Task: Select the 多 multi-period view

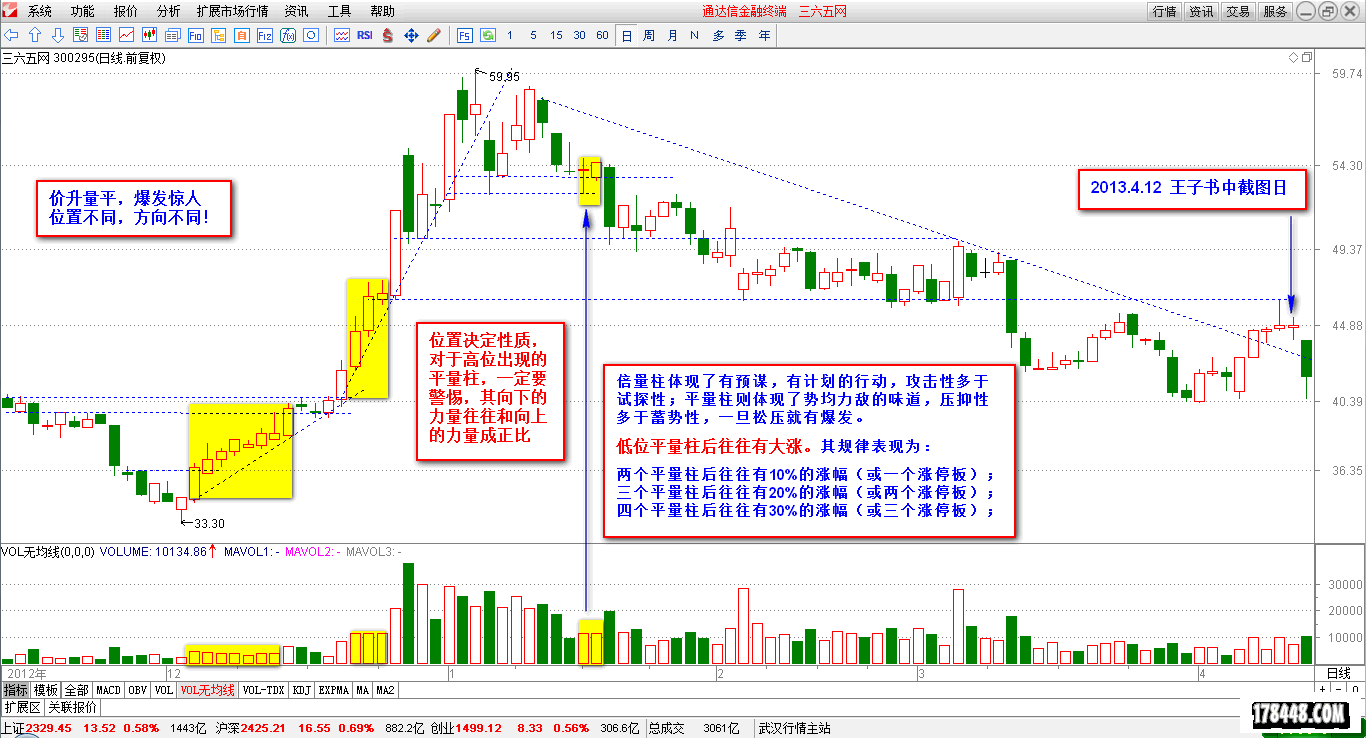Action: [x=718, y=35]
